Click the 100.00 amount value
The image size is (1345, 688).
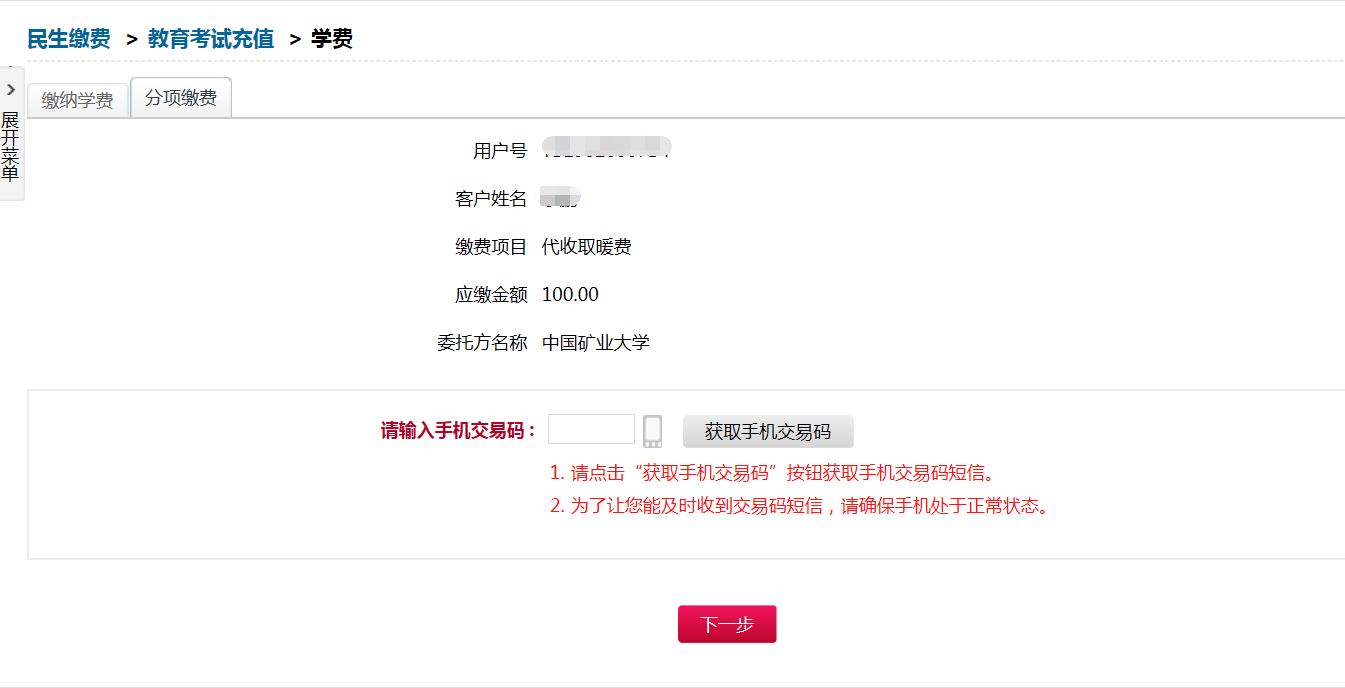tap(570, 295)
